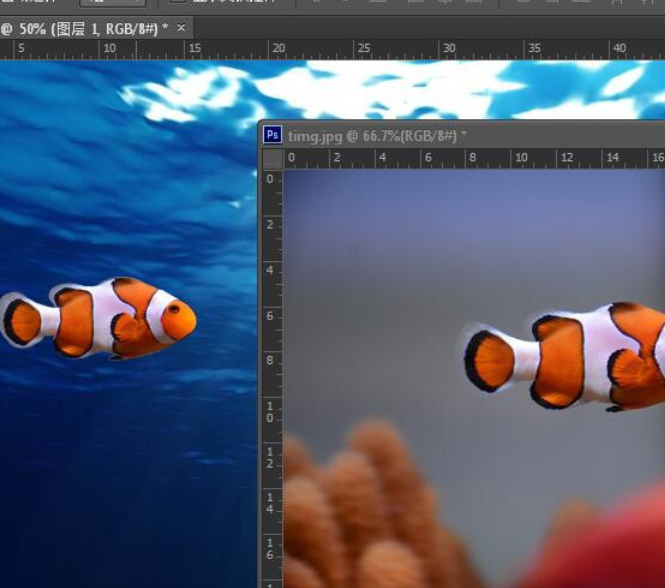The width and height of the screenshot is (665, 588).
Task: Click the clownfish inside timg.jpg window
Action: (562, 356)
